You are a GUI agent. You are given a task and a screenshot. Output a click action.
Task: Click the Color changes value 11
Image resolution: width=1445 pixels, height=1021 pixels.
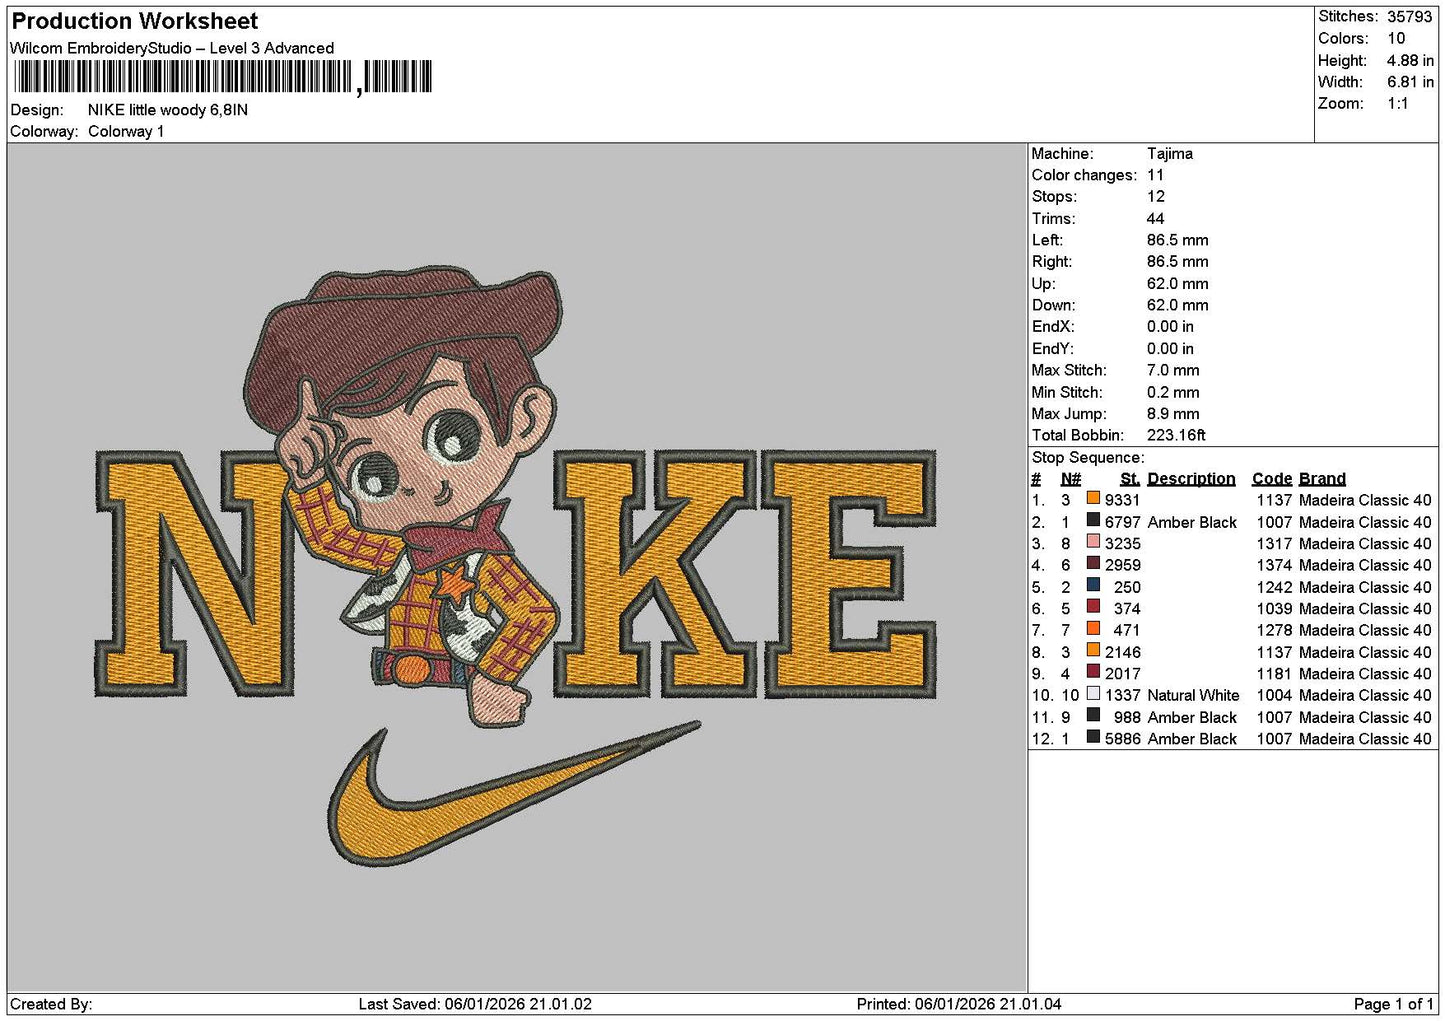[1155, 175]
